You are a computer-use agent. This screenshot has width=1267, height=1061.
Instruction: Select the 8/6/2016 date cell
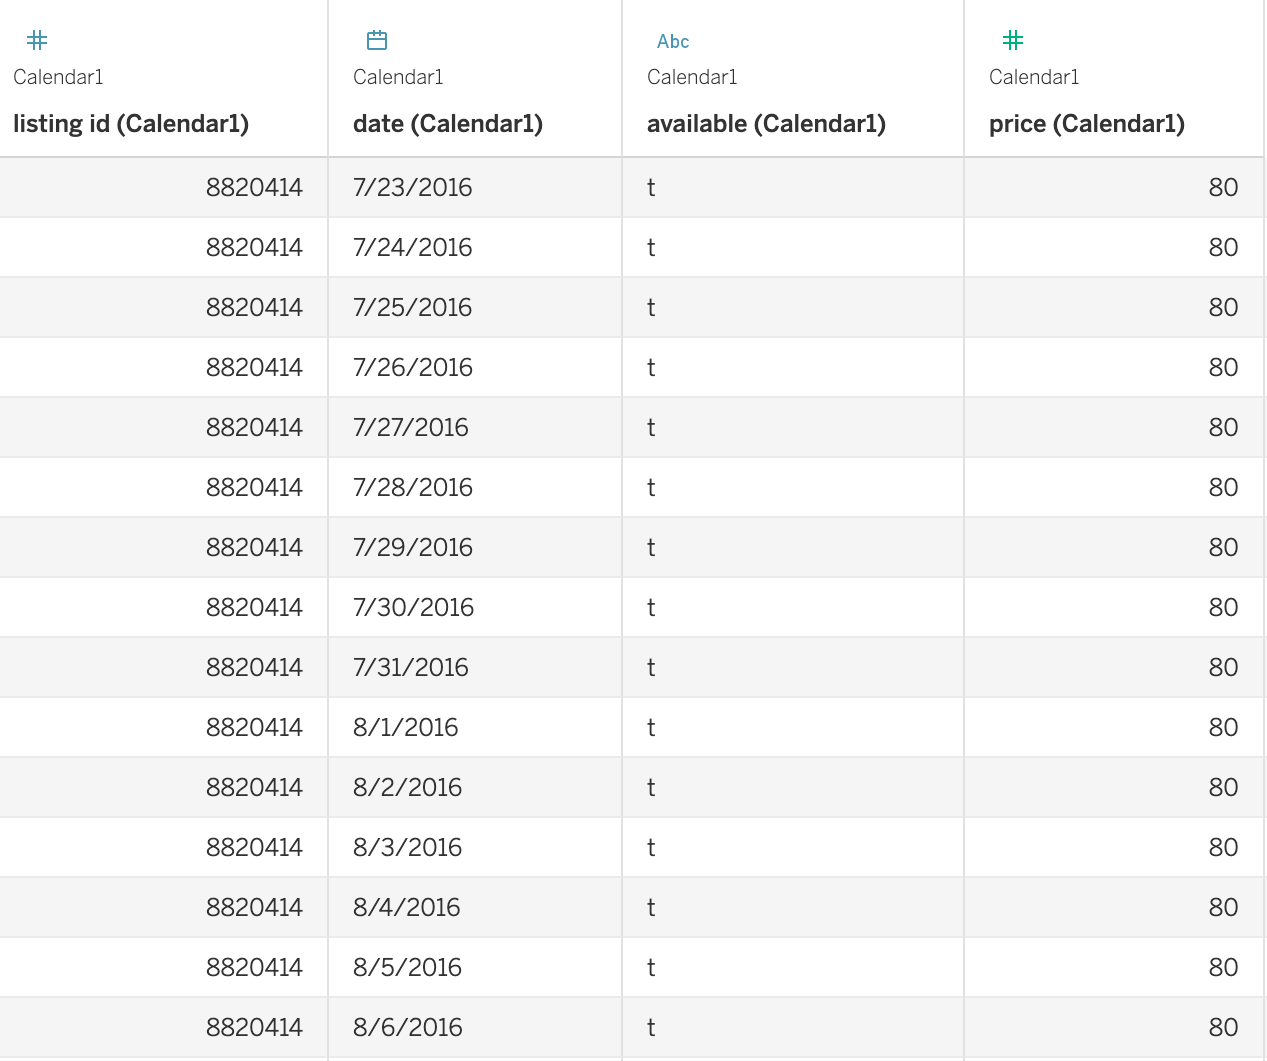tap(407, 1027)
